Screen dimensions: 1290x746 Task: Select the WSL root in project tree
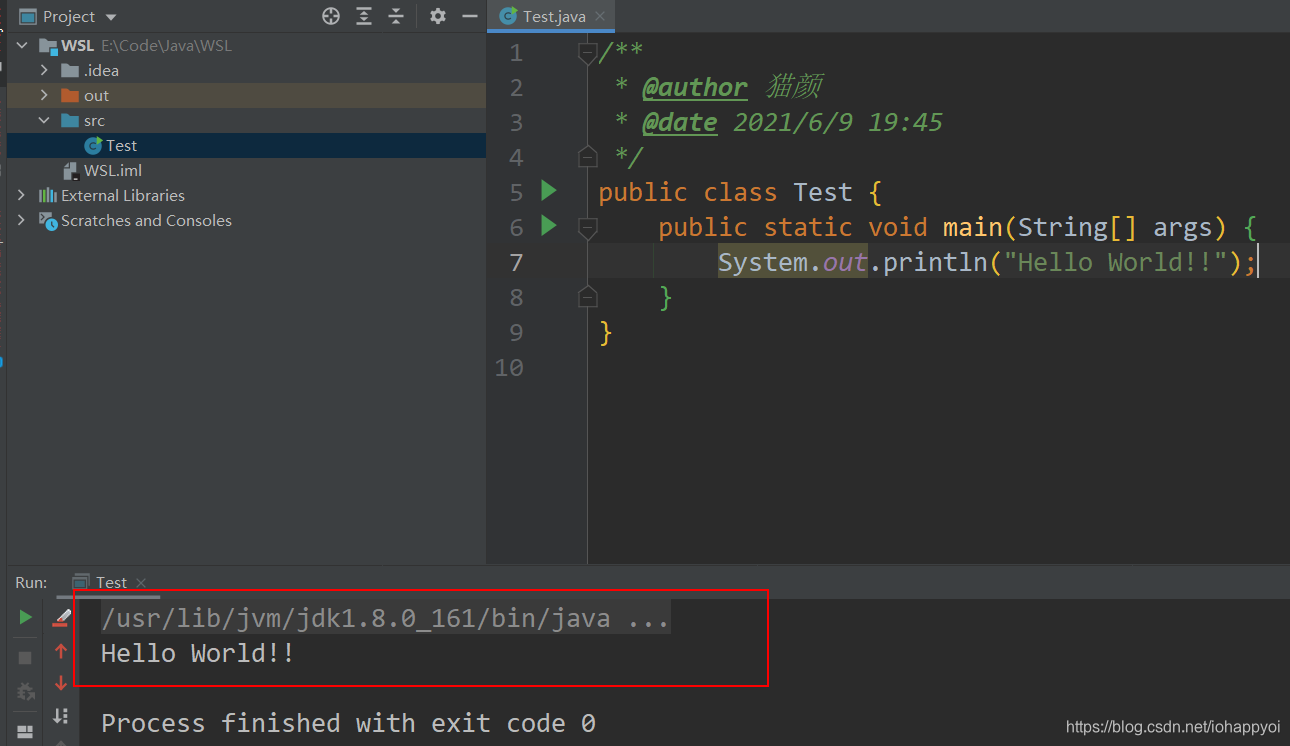[246, 46]
